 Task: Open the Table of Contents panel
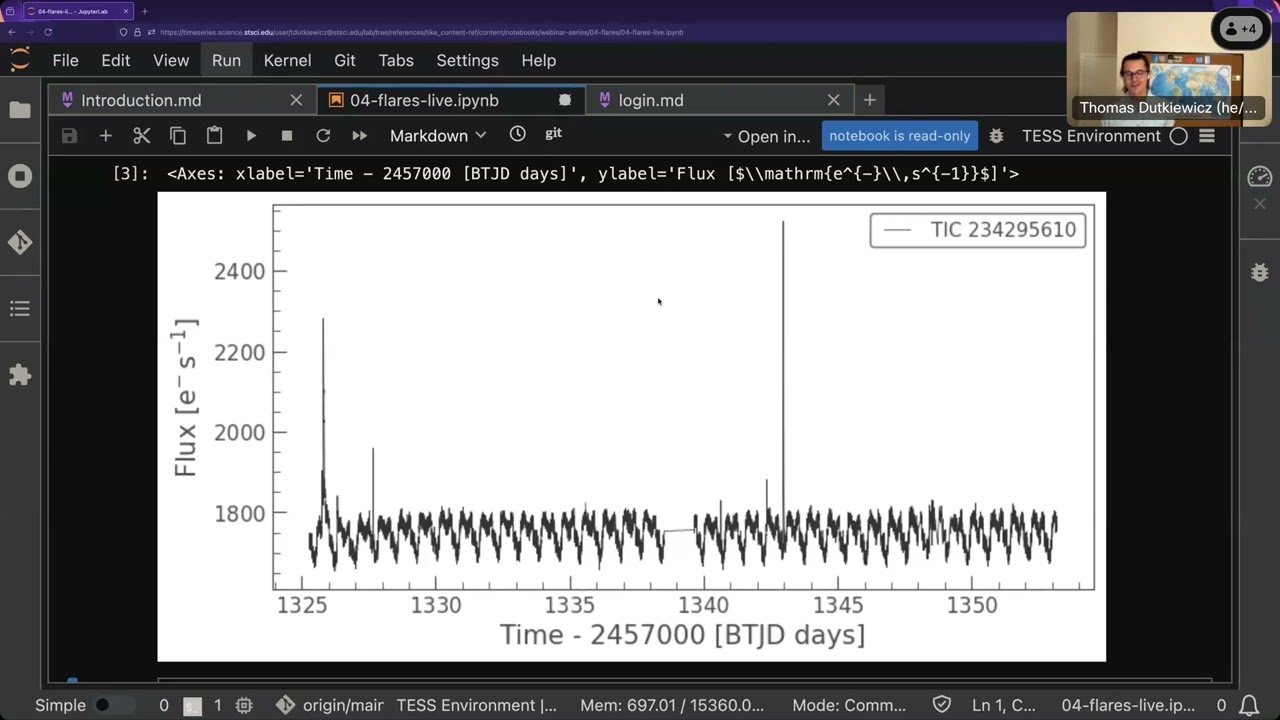(x=20, y=309)
